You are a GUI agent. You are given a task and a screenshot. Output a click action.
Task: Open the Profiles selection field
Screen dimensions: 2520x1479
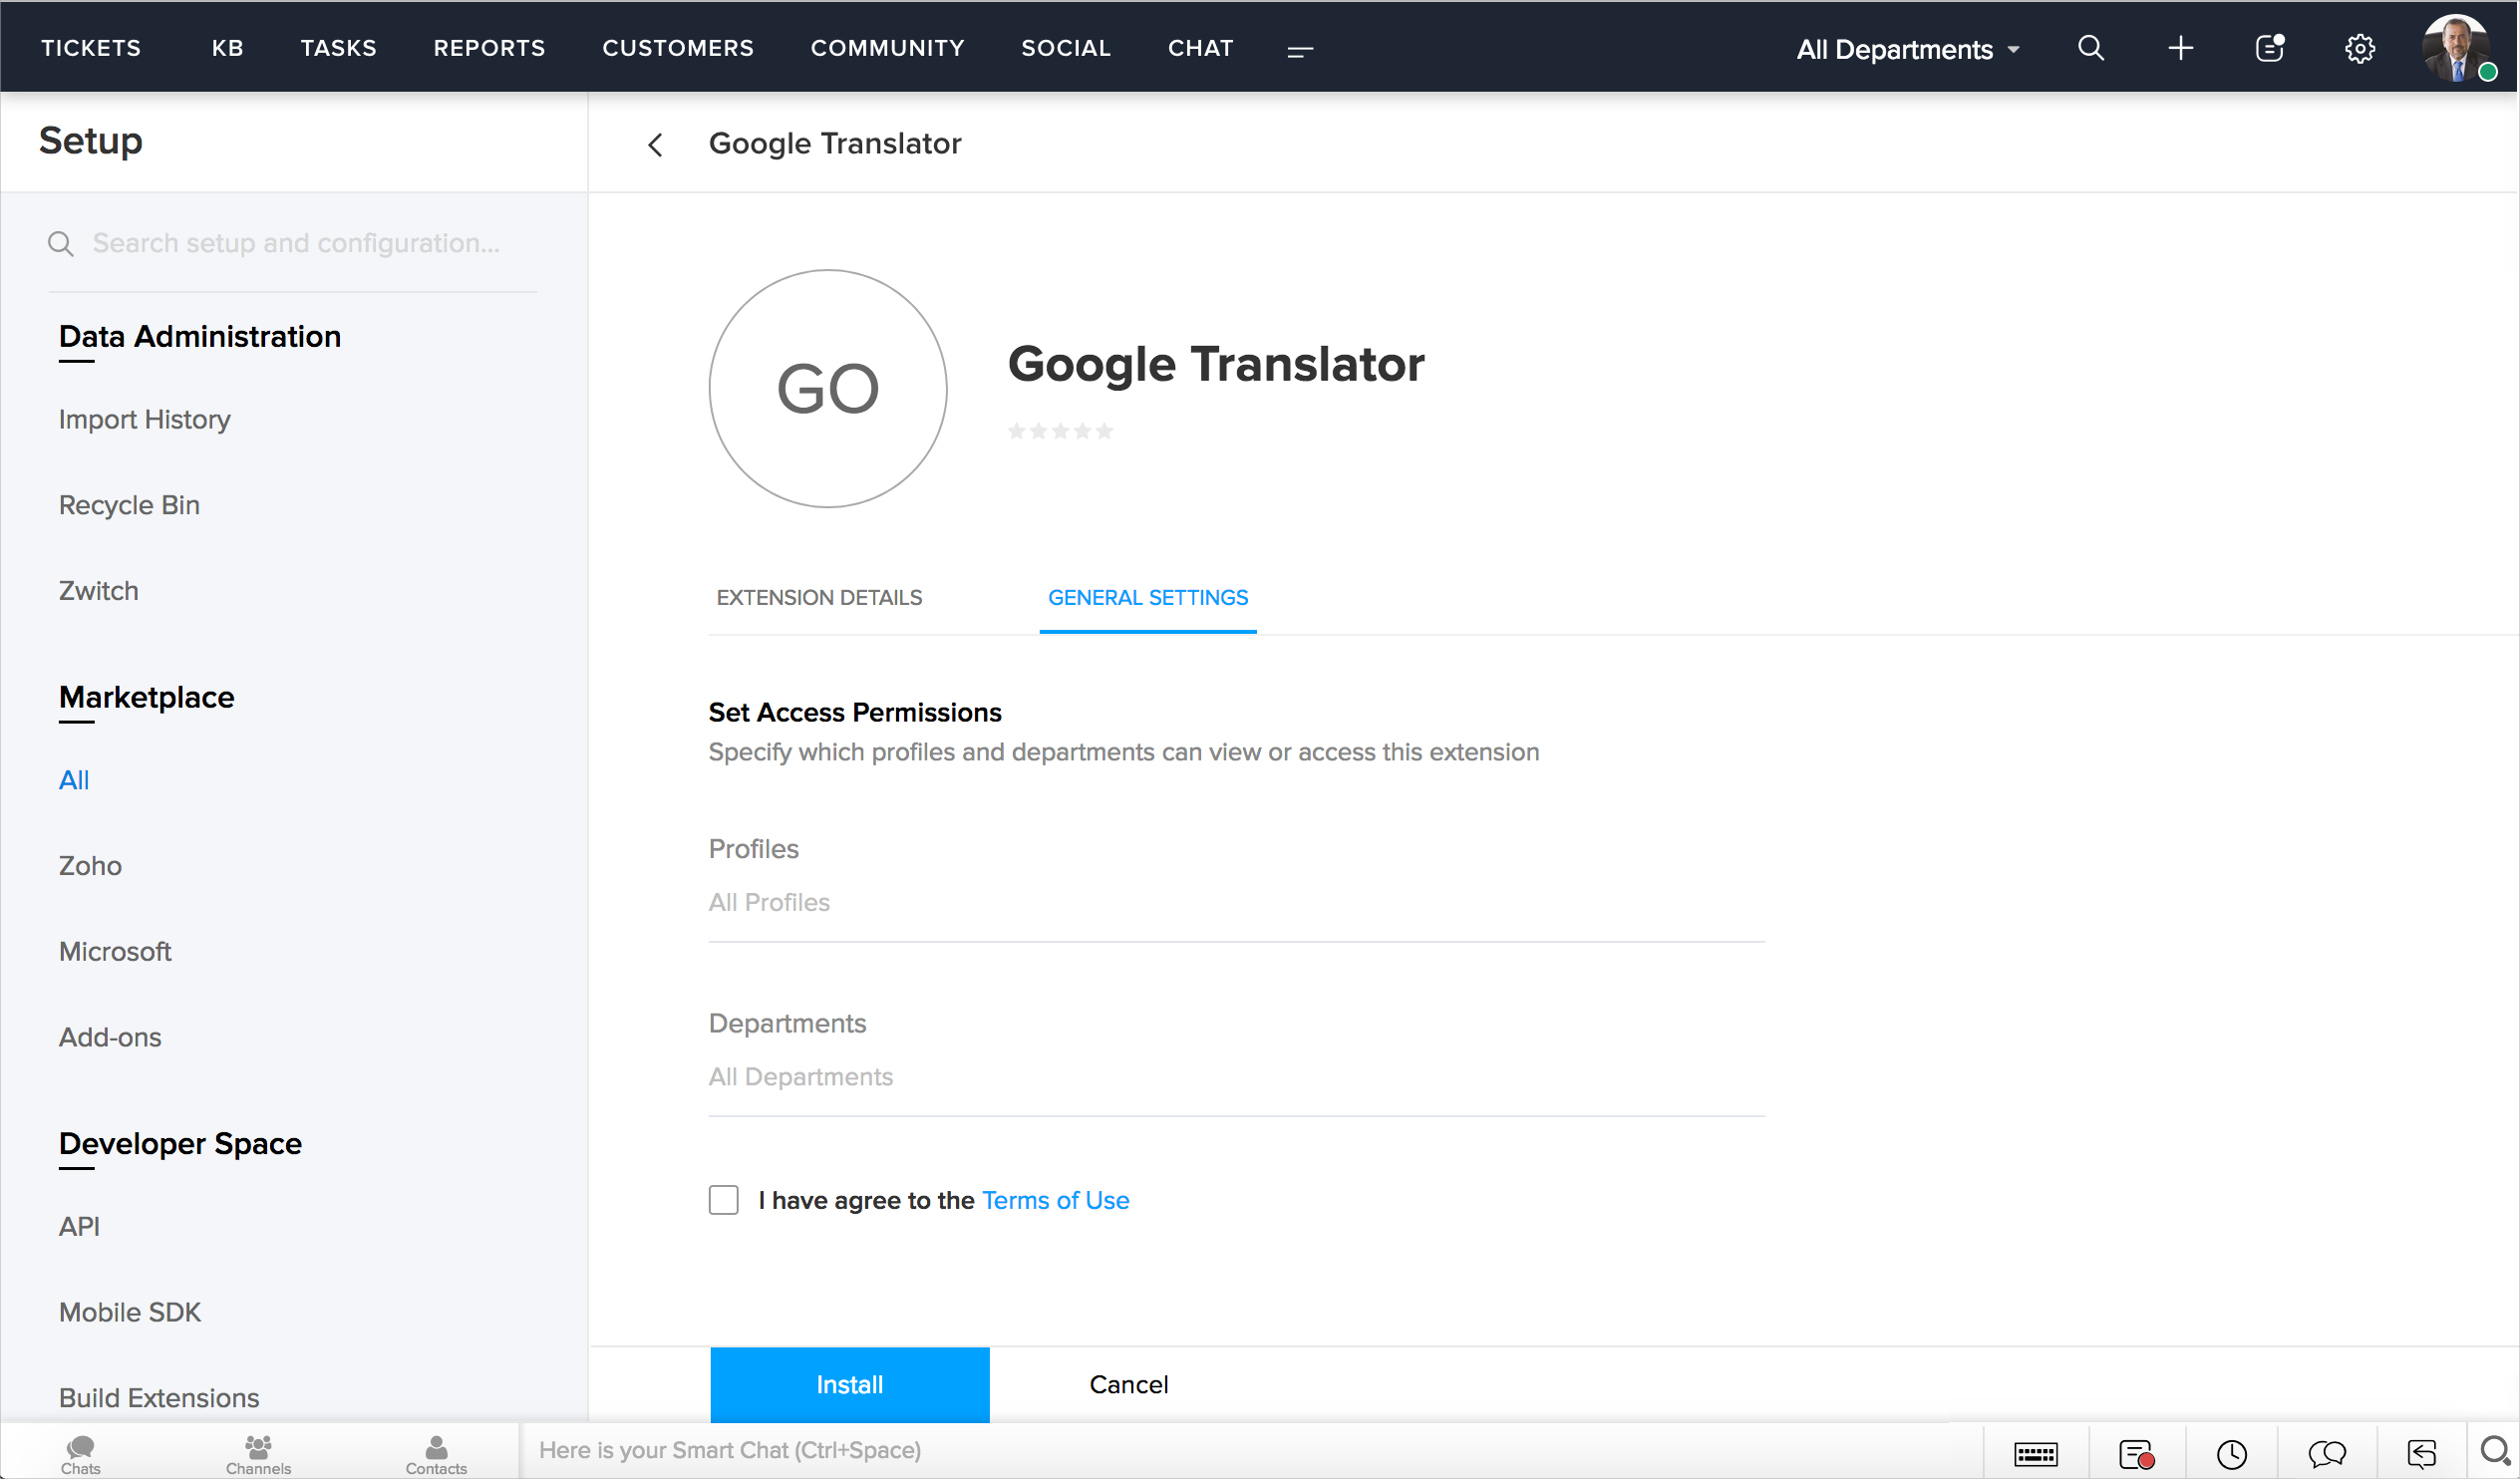tap(1235, 903)
